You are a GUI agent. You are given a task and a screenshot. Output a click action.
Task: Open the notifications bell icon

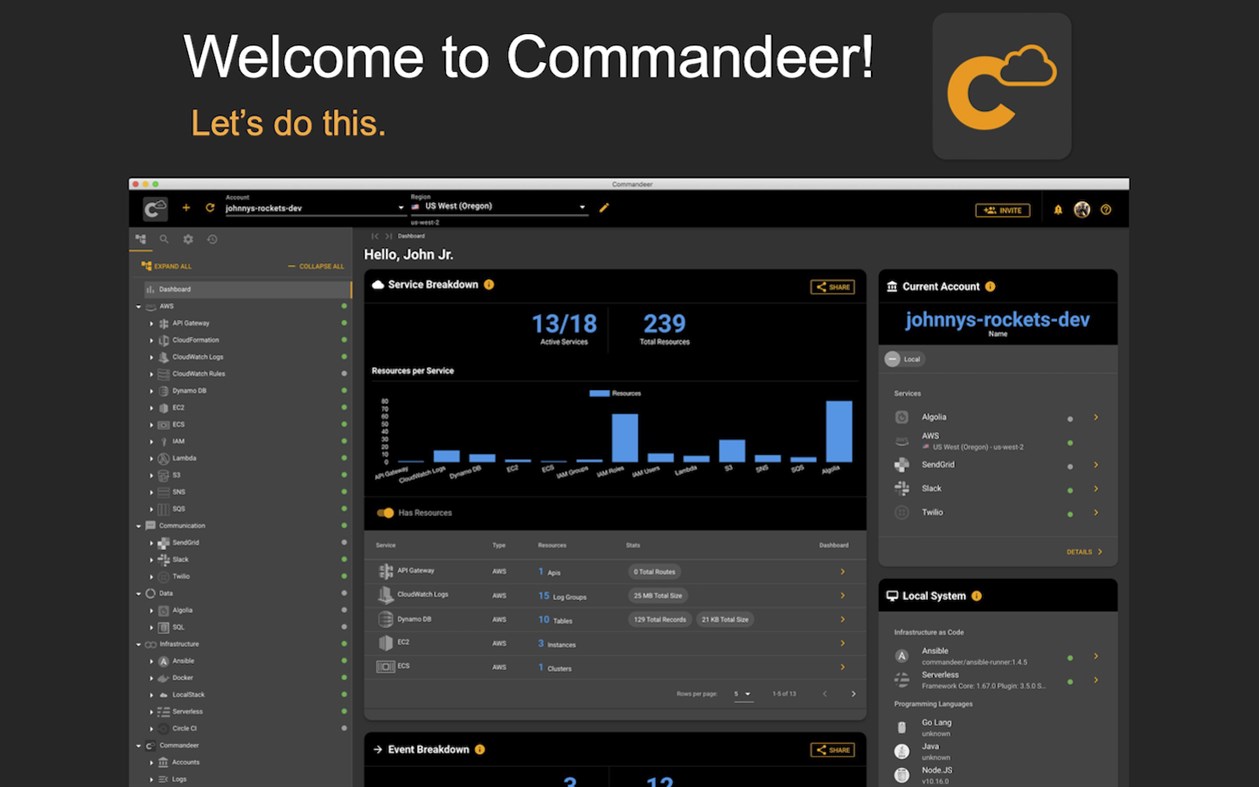(x=1058, y=210)
